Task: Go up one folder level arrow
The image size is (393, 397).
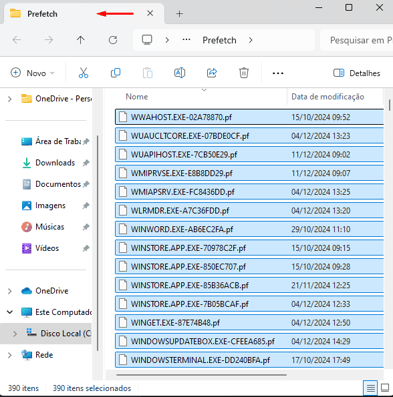Action: pos(81,40)
